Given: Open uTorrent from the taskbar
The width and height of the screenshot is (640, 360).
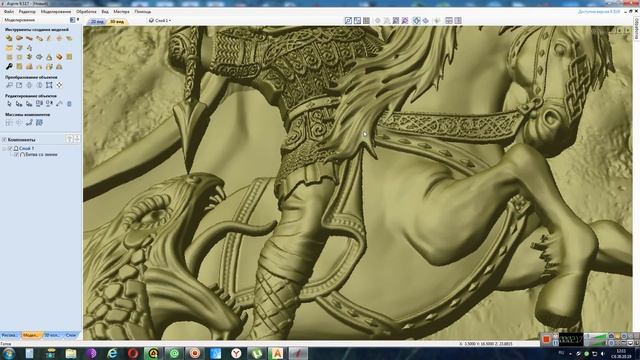Looking at the screenshot, I should 257,353.
